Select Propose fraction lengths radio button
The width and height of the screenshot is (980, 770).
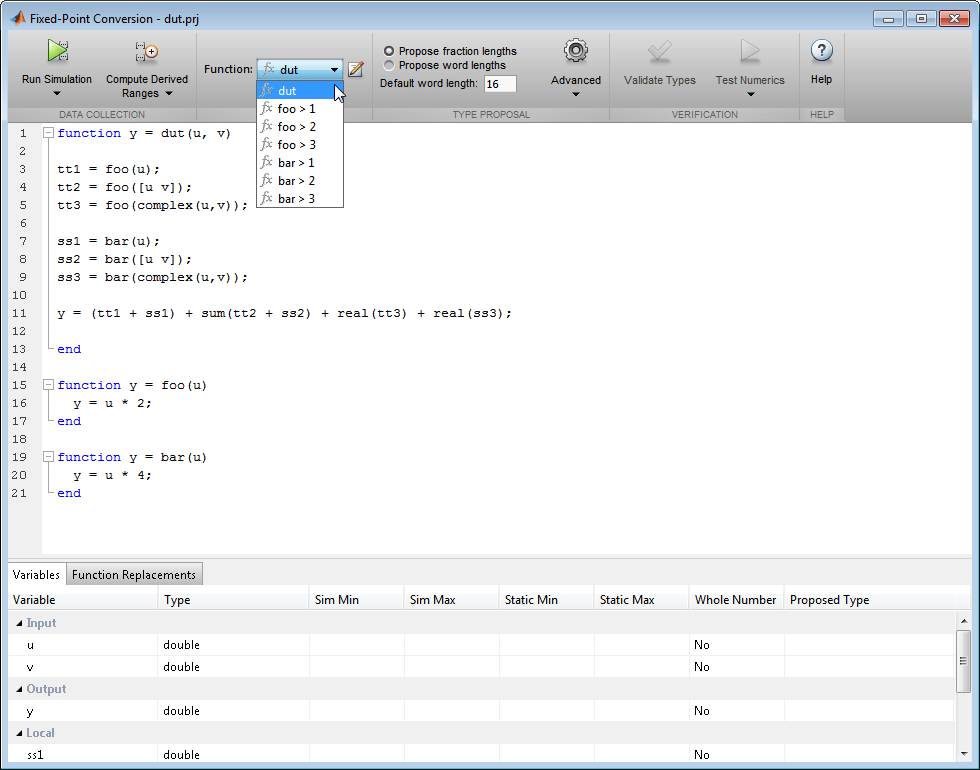(x=389, y=51)
